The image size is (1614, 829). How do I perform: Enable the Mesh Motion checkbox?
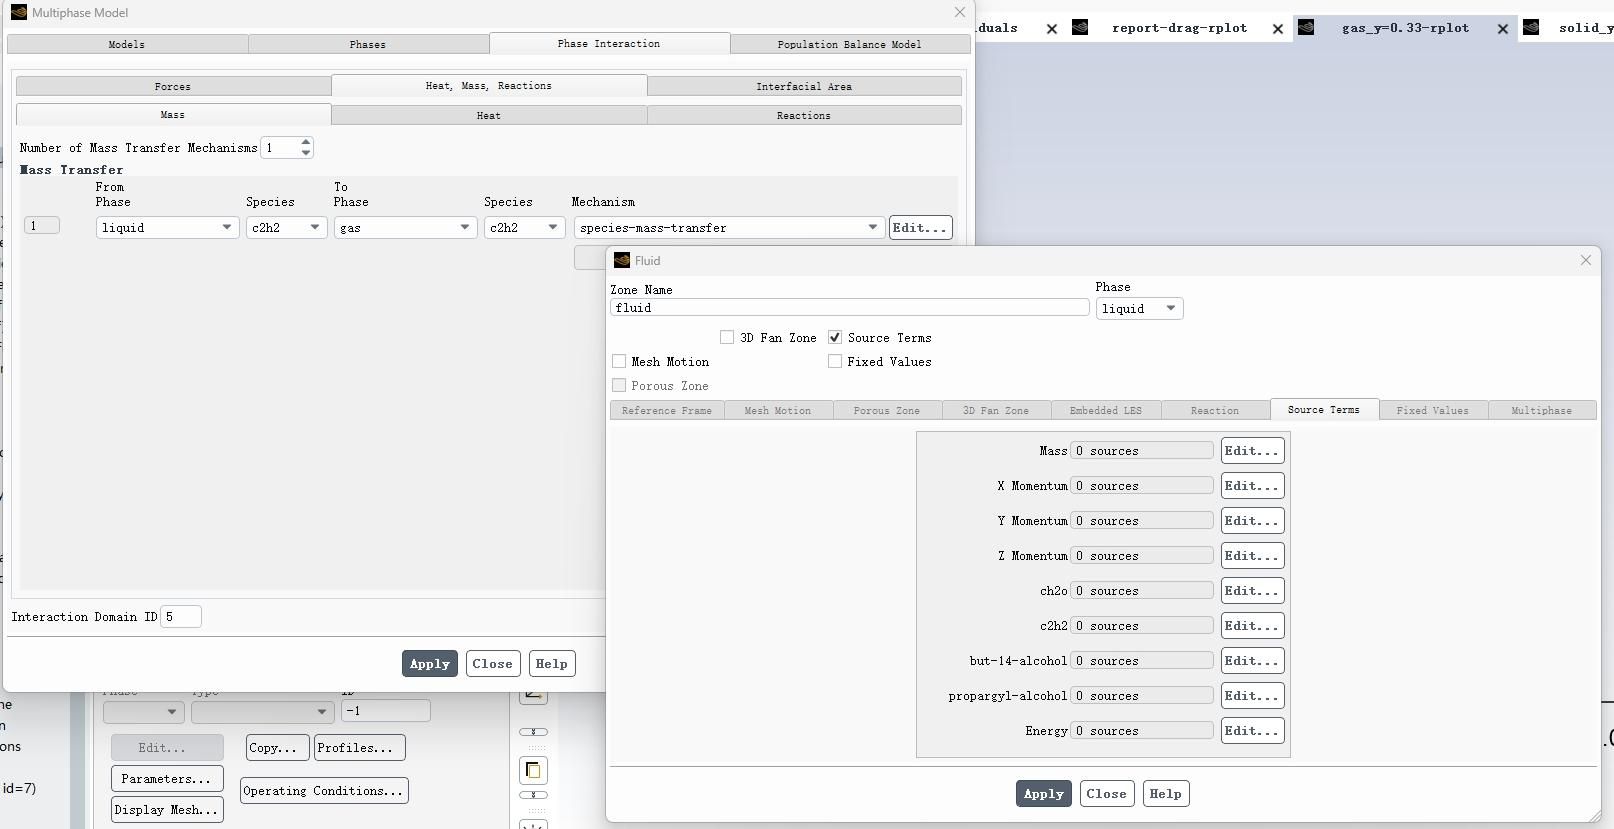(x=619, y=362)
